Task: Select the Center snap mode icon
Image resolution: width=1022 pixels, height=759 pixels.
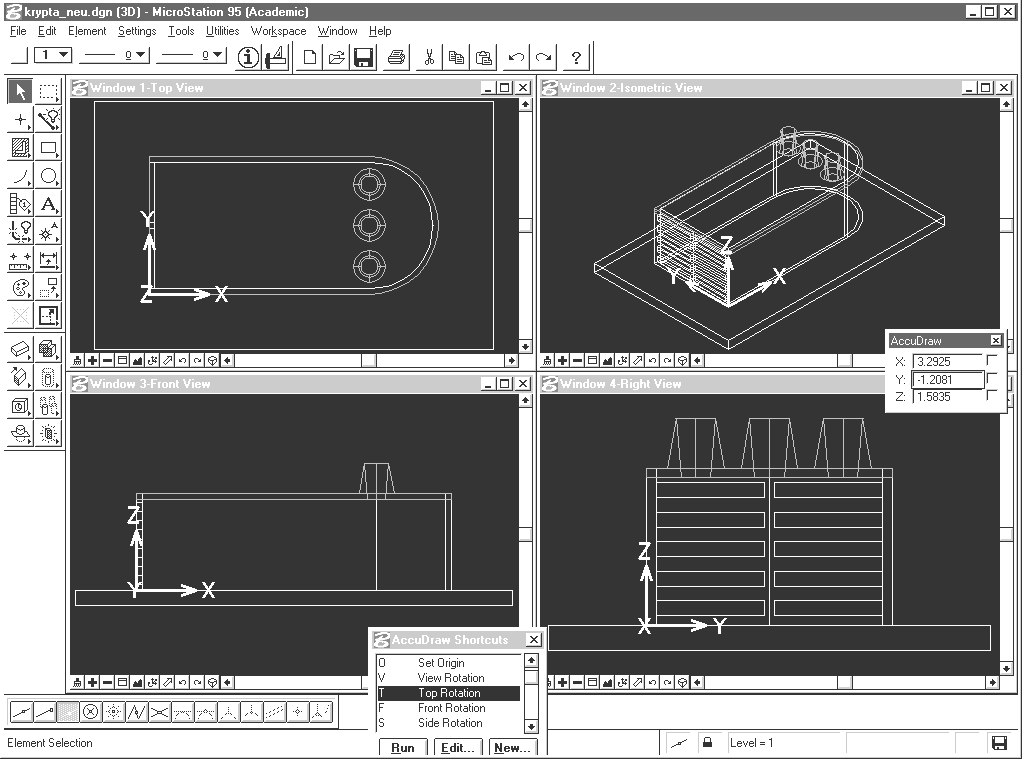Action: pos(91,712)
